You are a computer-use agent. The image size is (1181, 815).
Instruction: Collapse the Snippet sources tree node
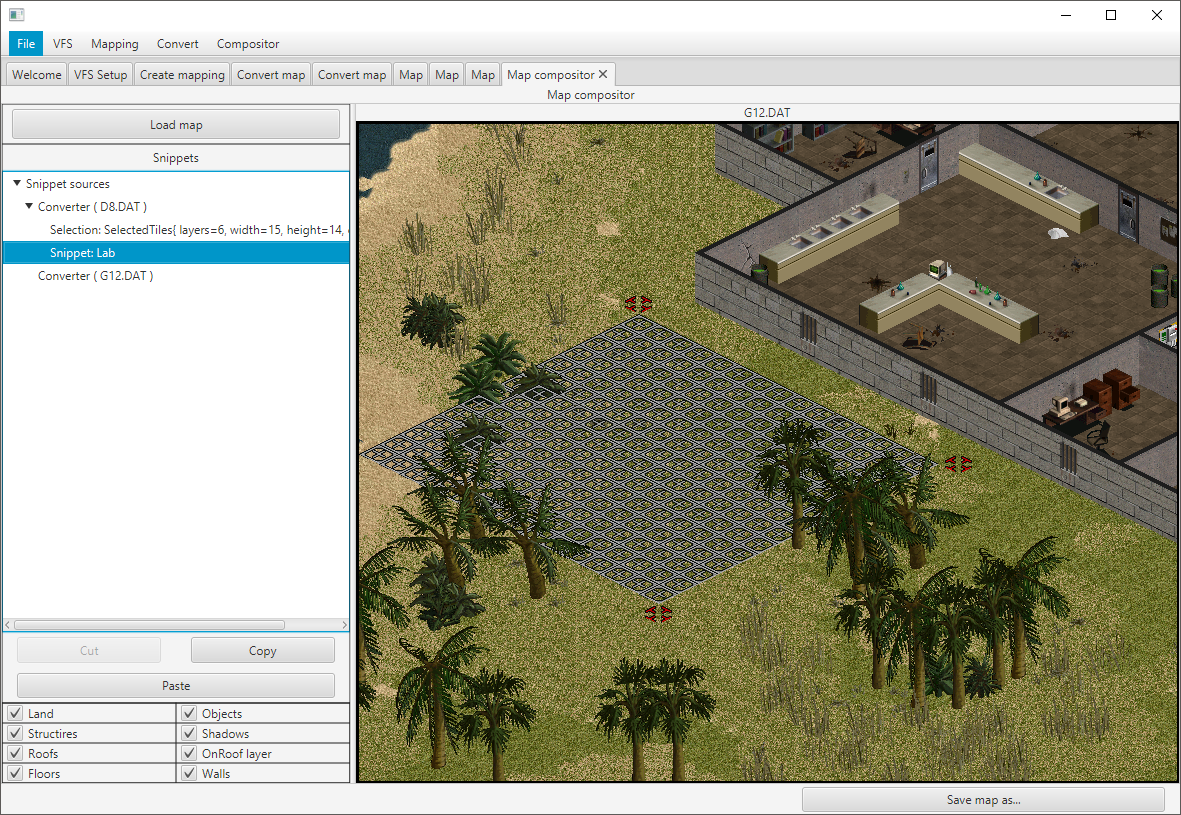17,183
